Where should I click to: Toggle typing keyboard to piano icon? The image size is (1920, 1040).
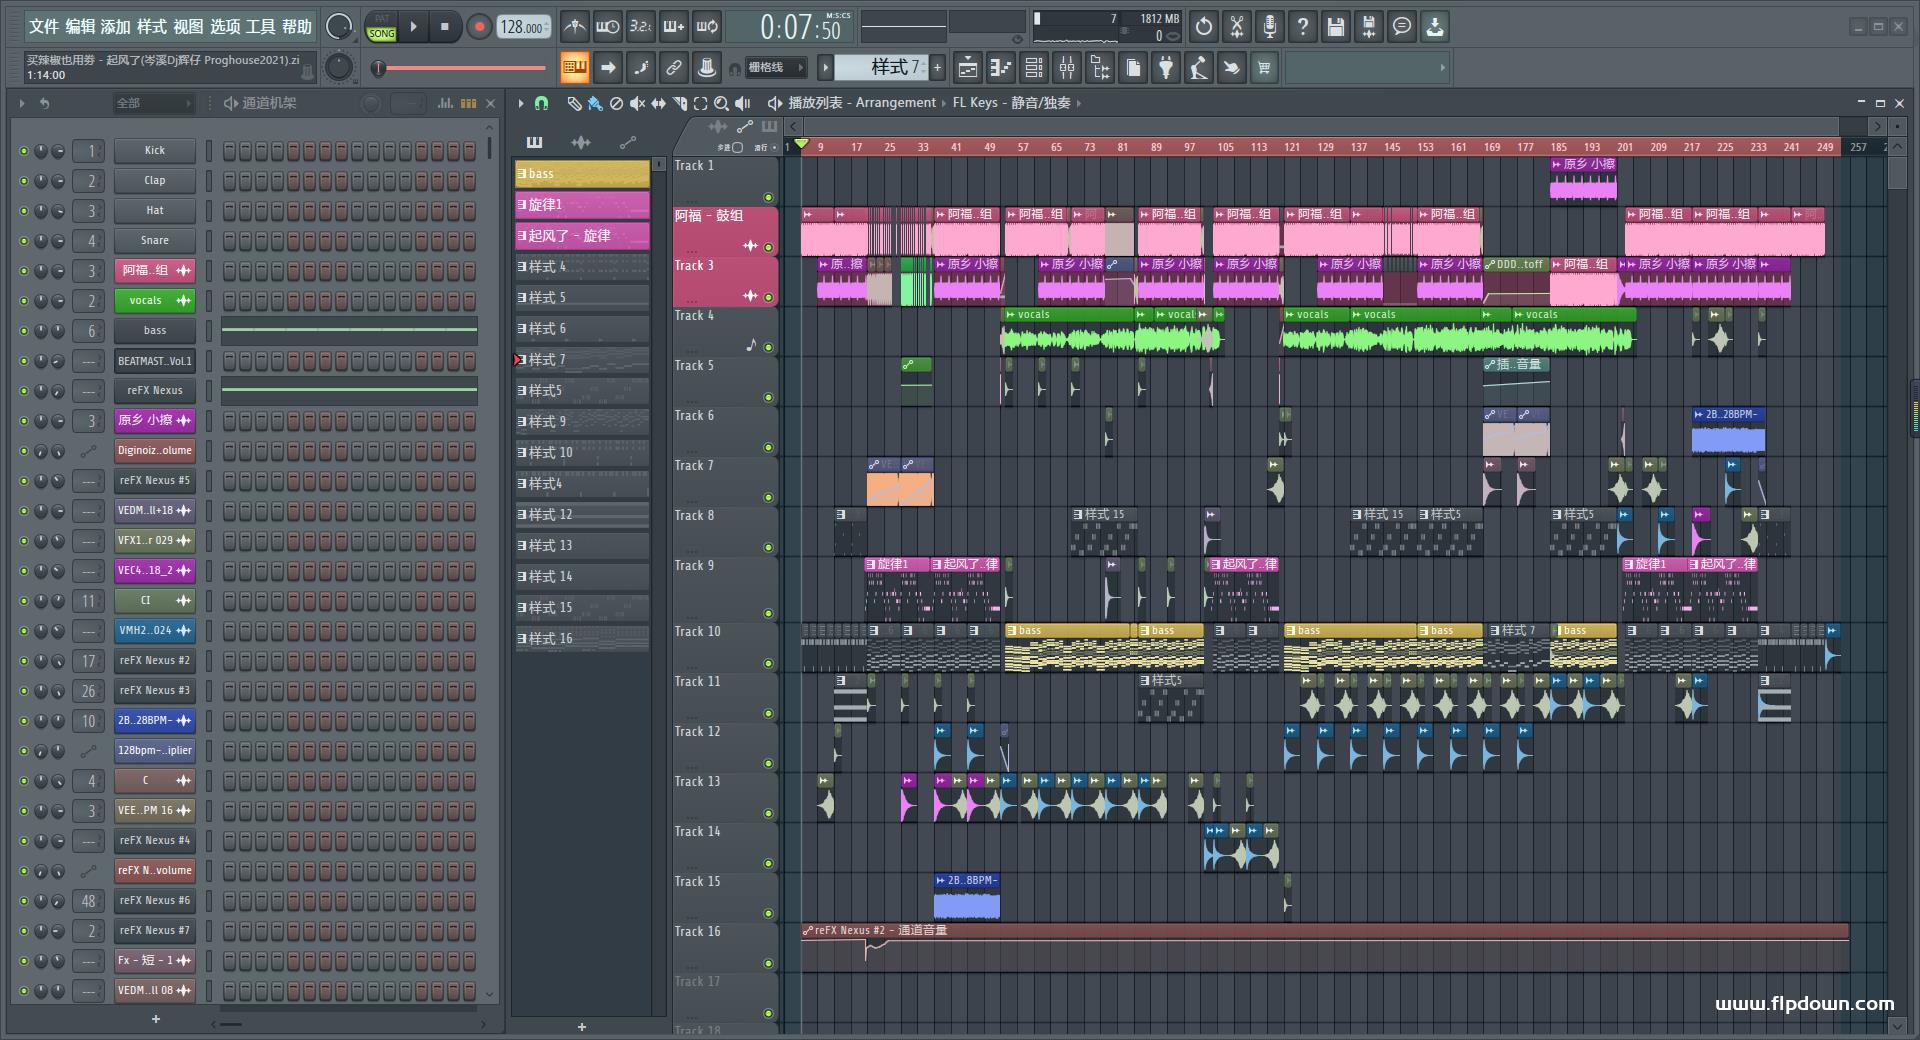pos(574,68)
